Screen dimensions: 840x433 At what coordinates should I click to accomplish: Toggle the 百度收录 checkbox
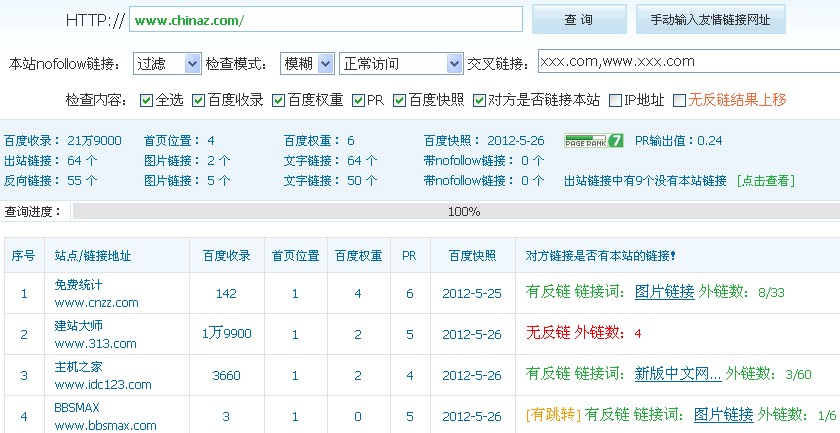[199, 100]
